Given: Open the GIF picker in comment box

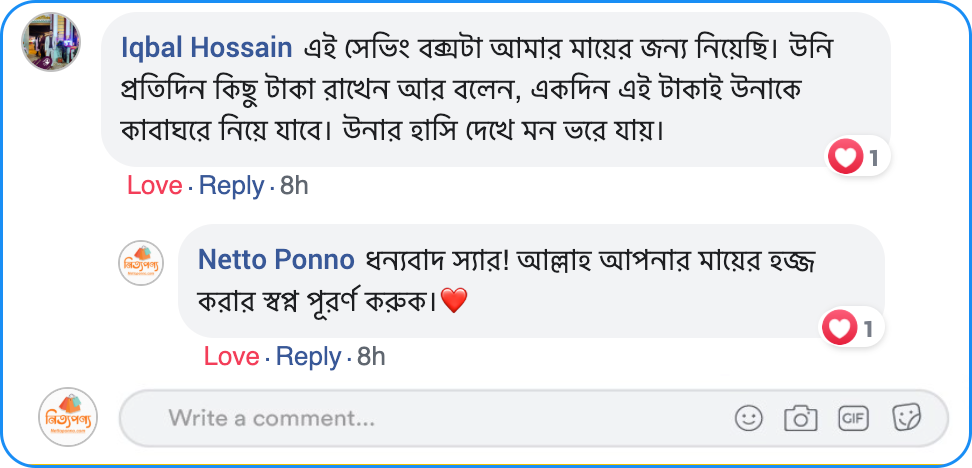Looking at the screenshot, I should pos(853,418).
